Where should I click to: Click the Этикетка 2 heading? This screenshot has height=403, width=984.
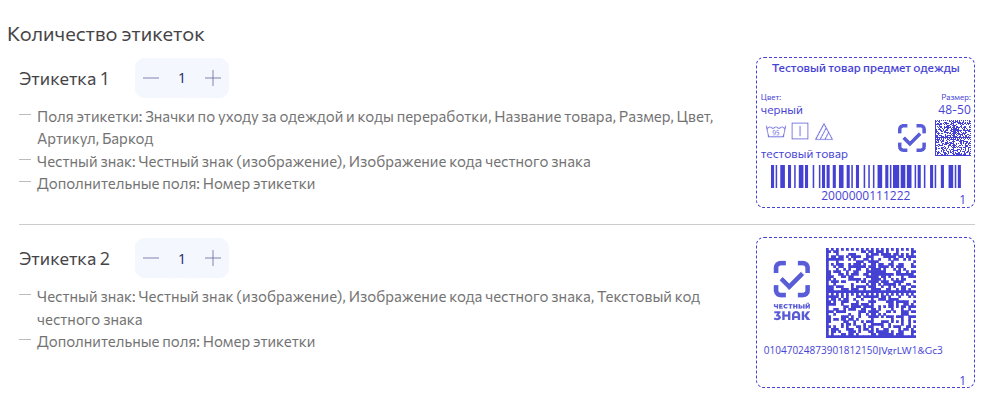(64, 259)
